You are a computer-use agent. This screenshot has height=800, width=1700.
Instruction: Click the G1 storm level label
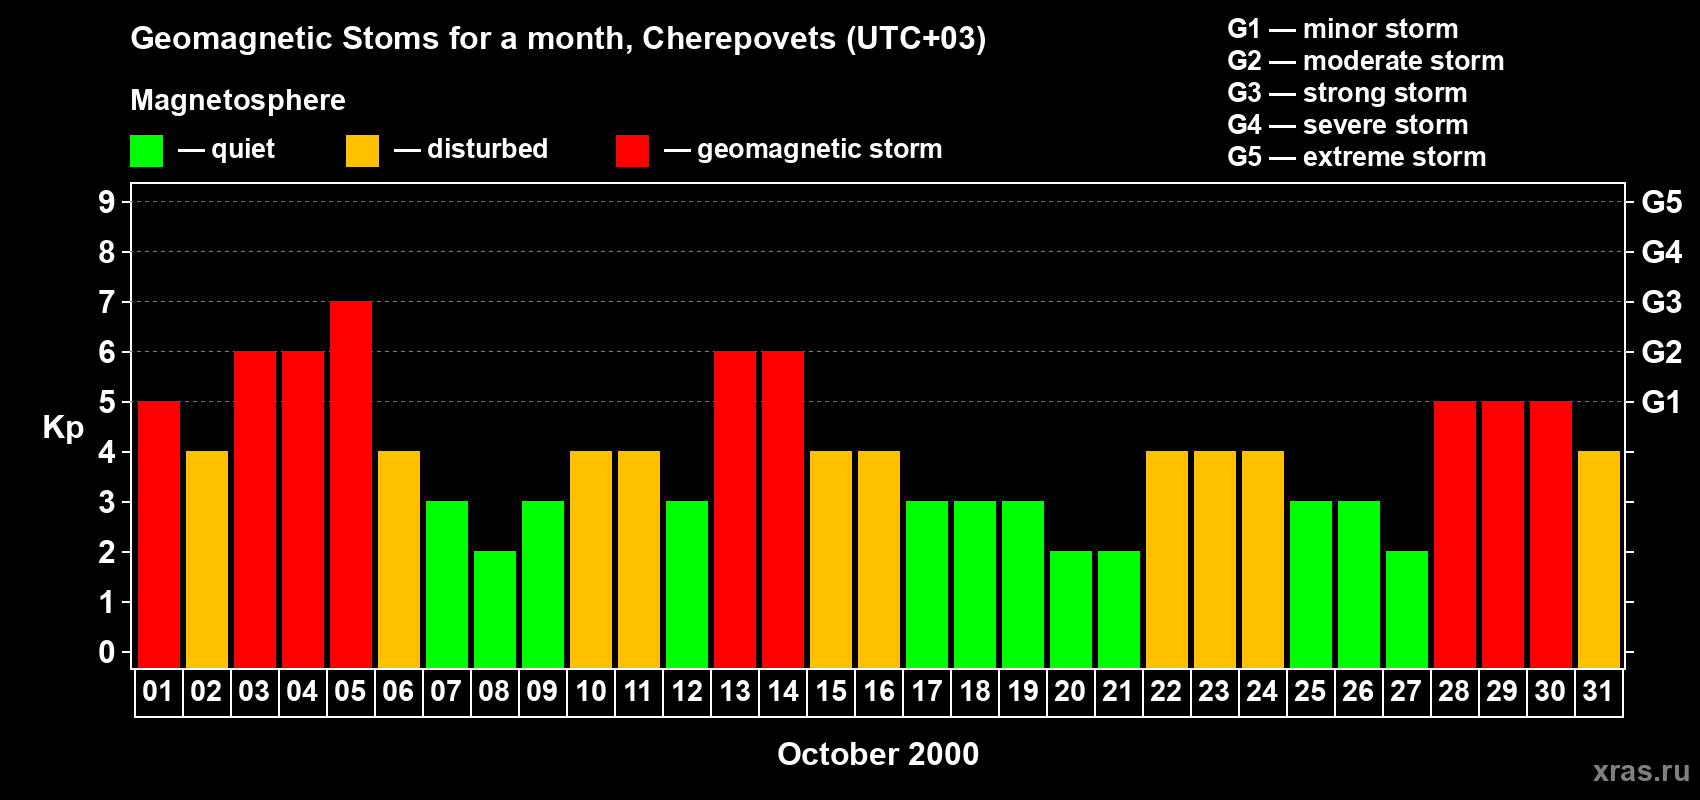(x=1661, y=402)
